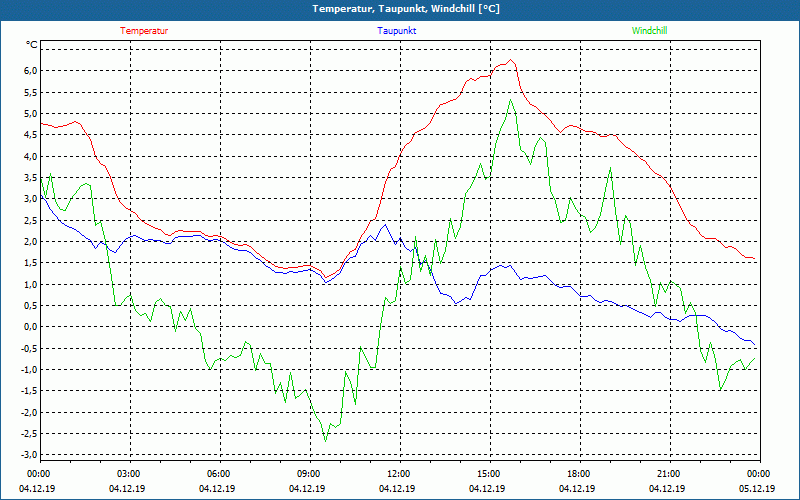The height and width of the screenshot is (500, 800).
Task: Click the '-0,5' y-axis value
Action: [30, 348]
